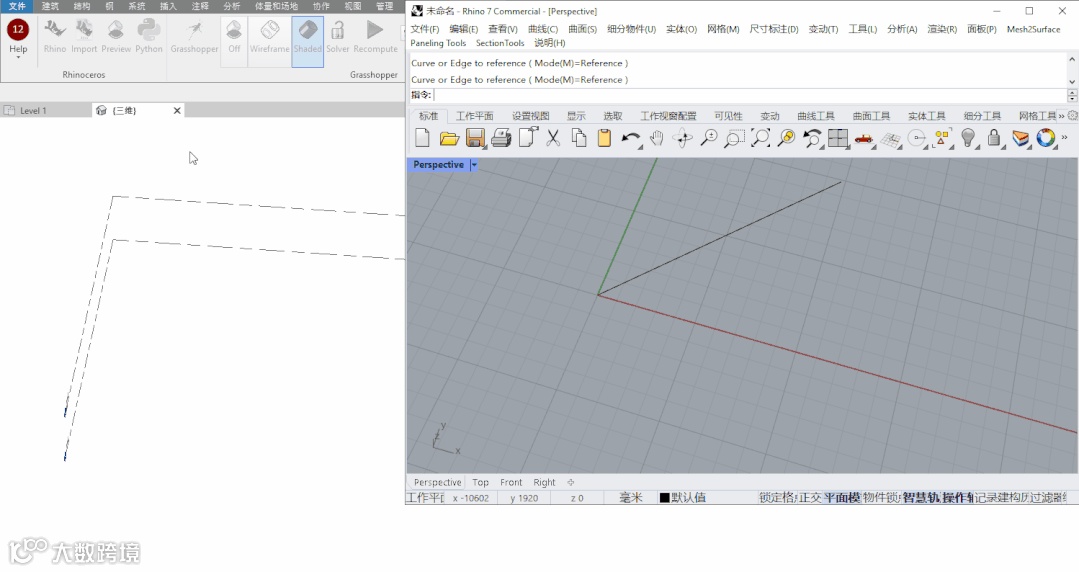Toggle 锁定格点 grid snap in status bar
Screen dimensions: 1079x572
(778, 498)
